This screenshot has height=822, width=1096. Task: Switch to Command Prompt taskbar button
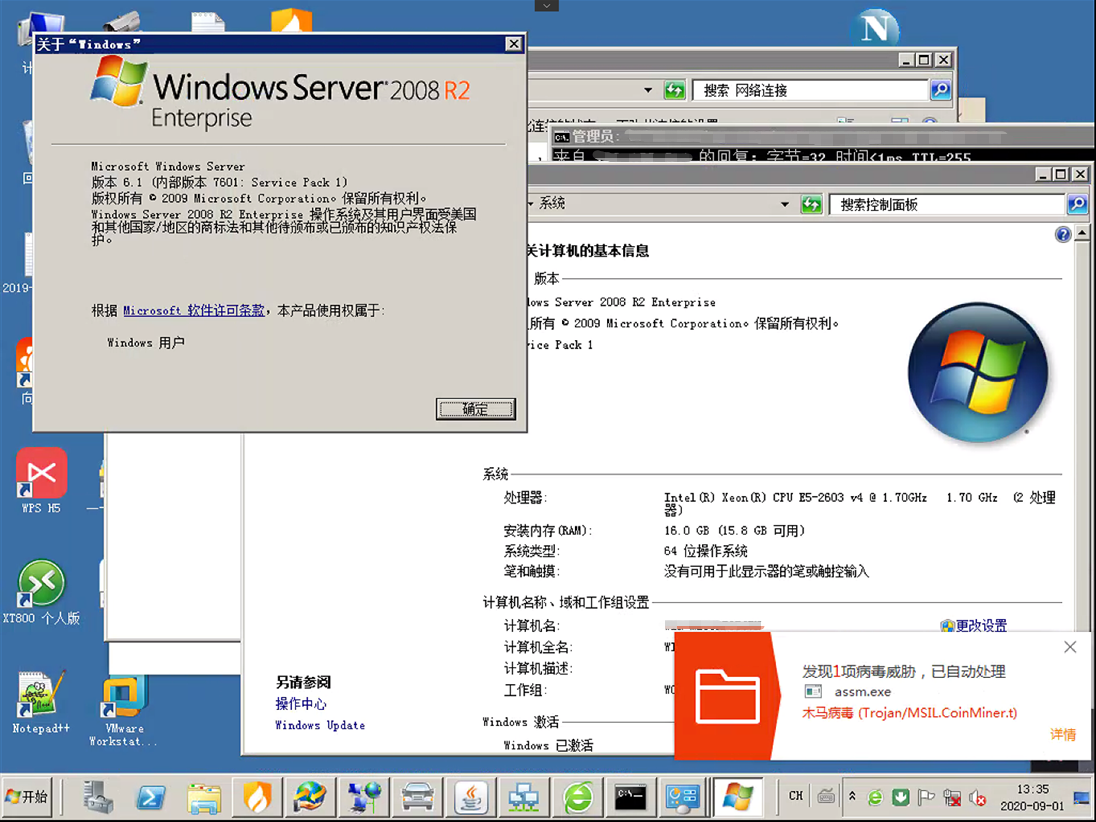pyautogui.click(x=630, y=797)
